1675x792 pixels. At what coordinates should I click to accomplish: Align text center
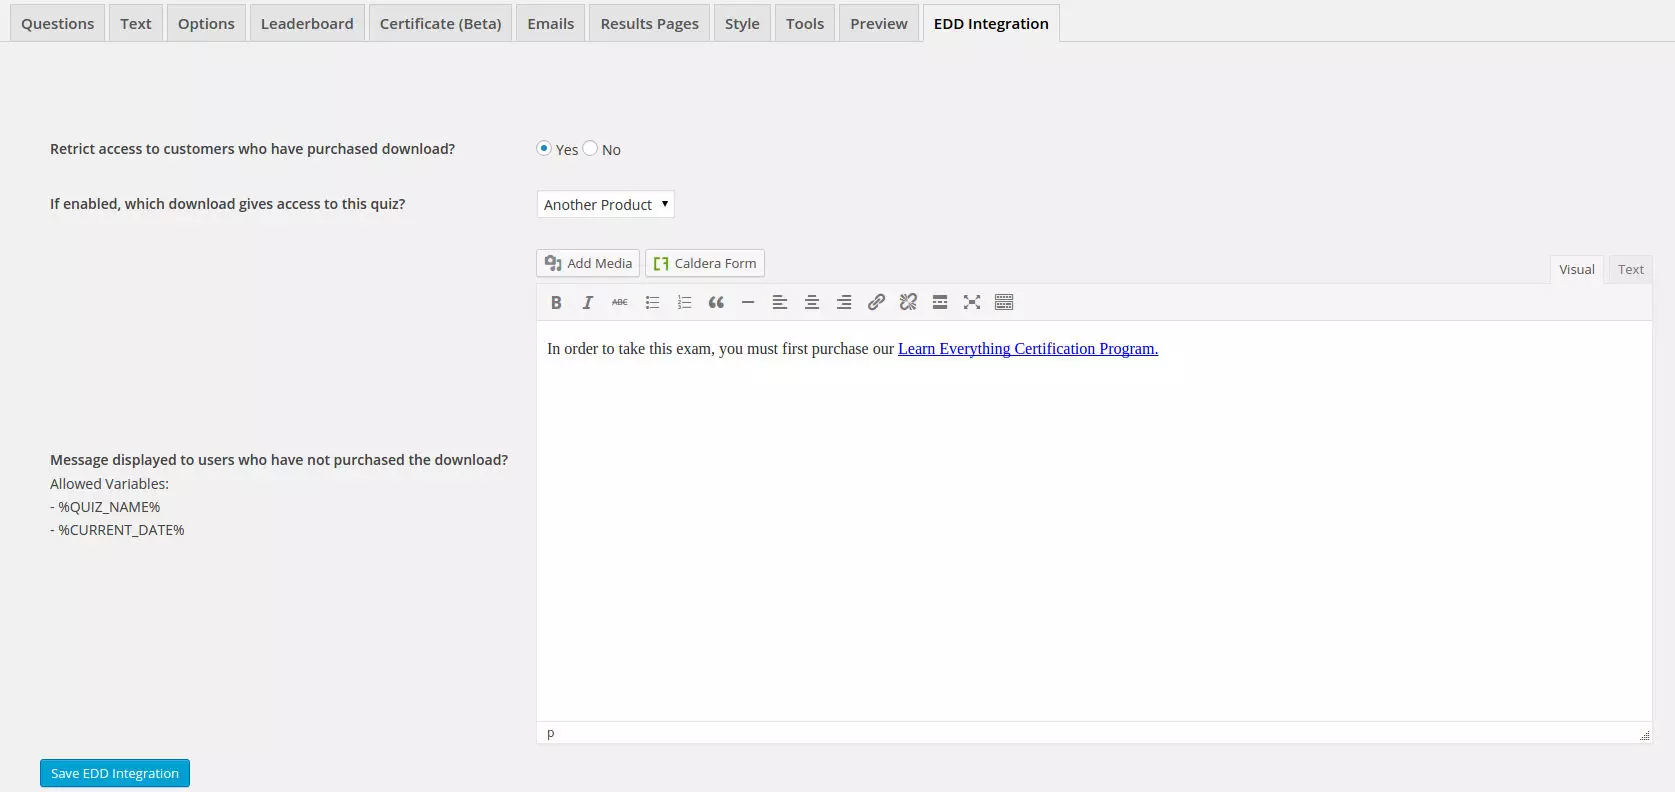pyautogui.click(x=812, y=302)
